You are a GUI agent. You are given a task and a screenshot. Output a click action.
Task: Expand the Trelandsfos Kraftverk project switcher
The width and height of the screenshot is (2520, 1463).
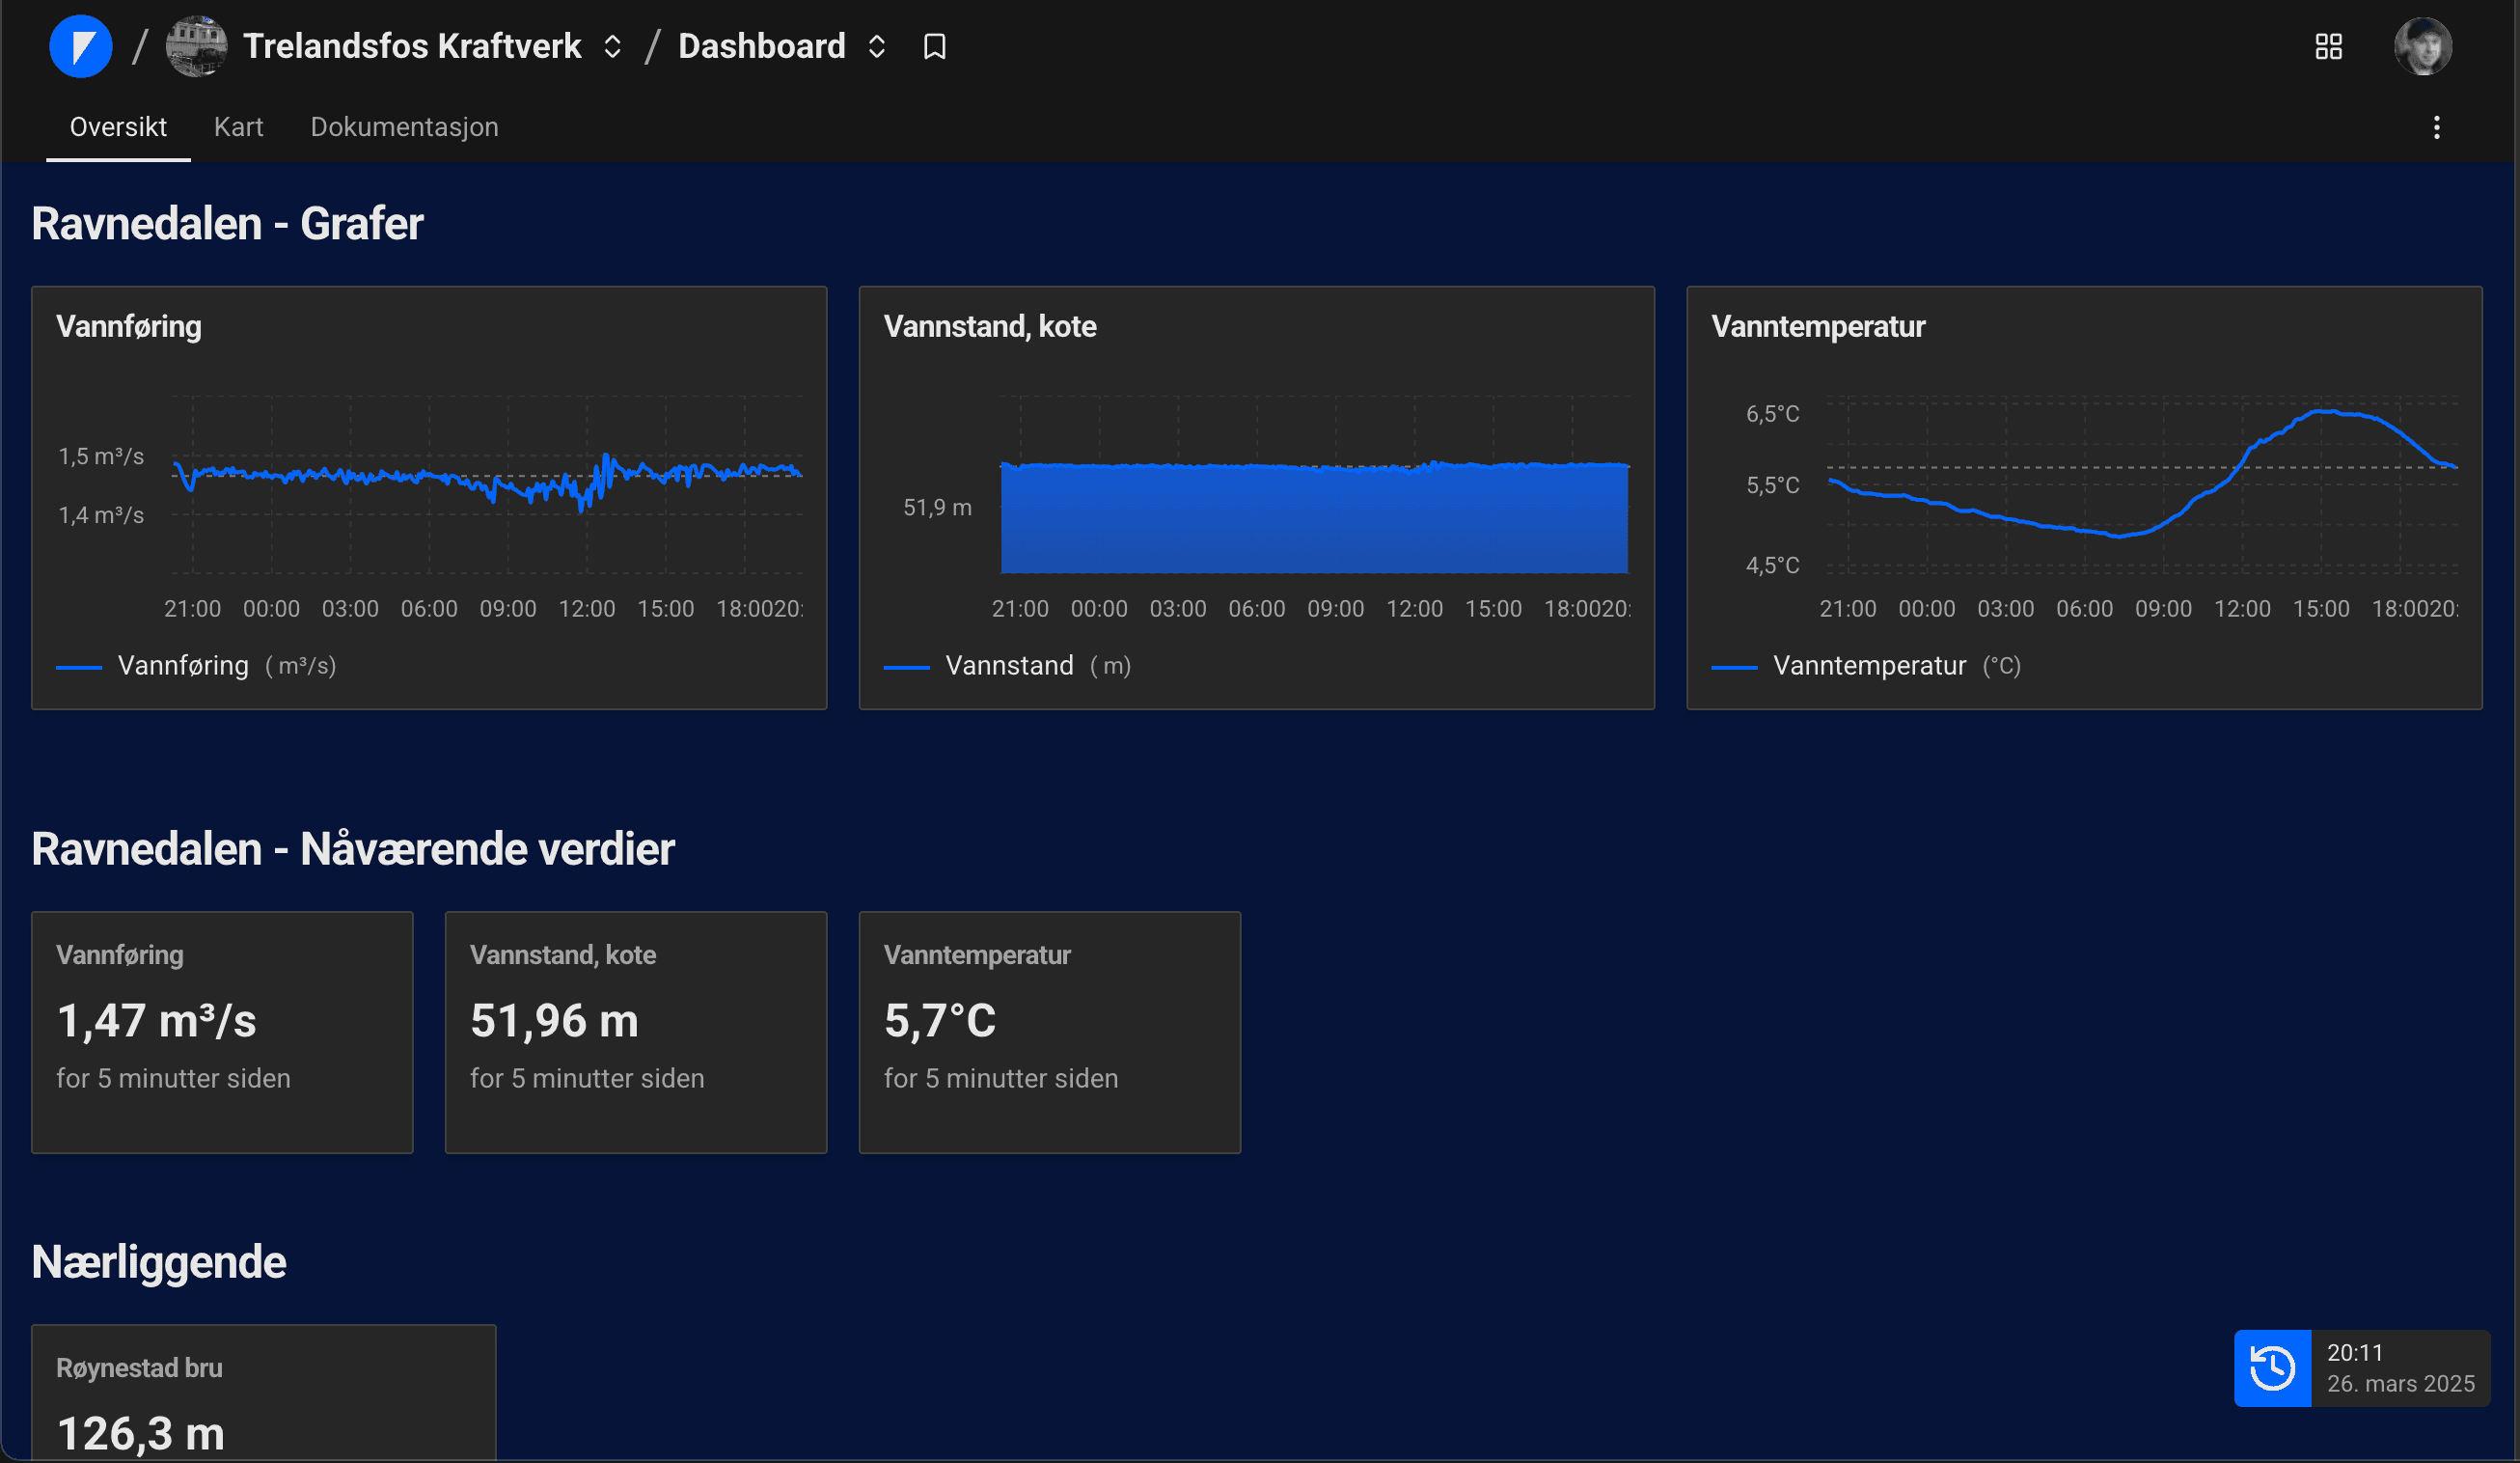[612, 46]
